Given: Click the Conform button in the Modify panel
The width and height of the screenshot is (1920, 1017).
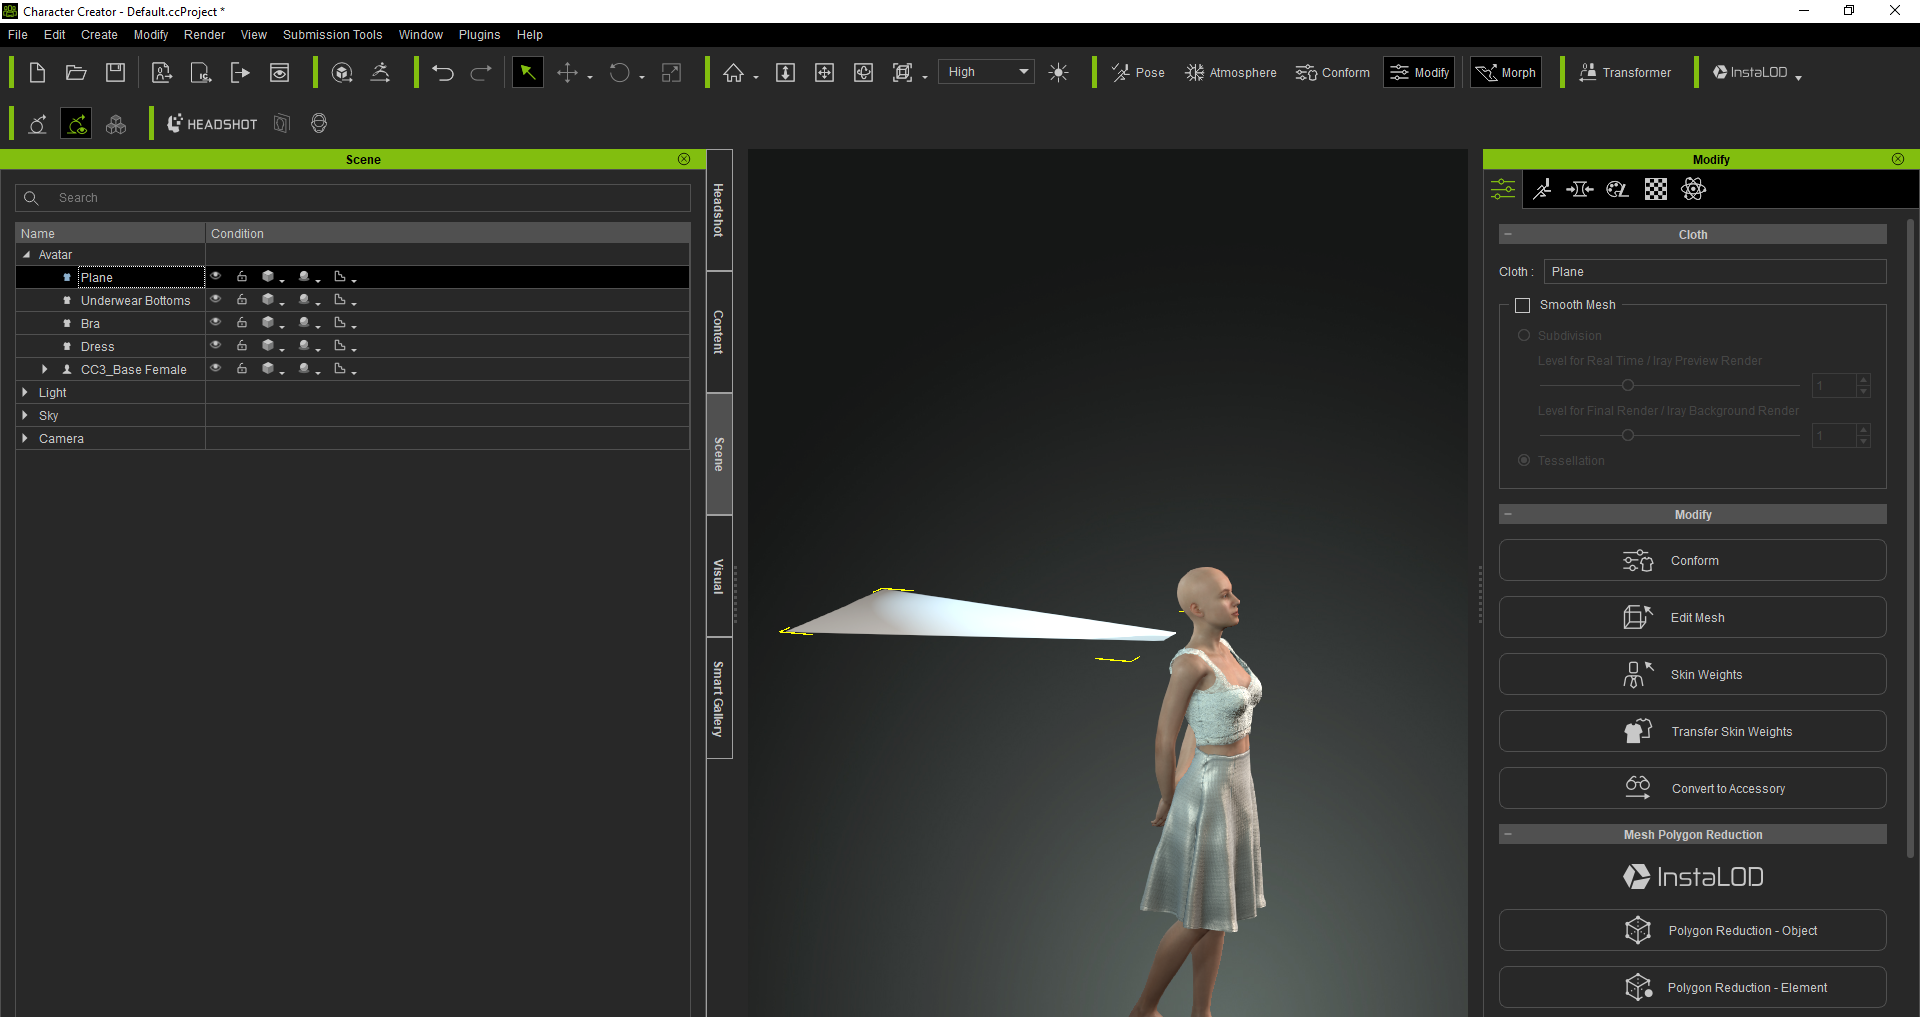Looking at the screenshot, I should pos(1692,561).
